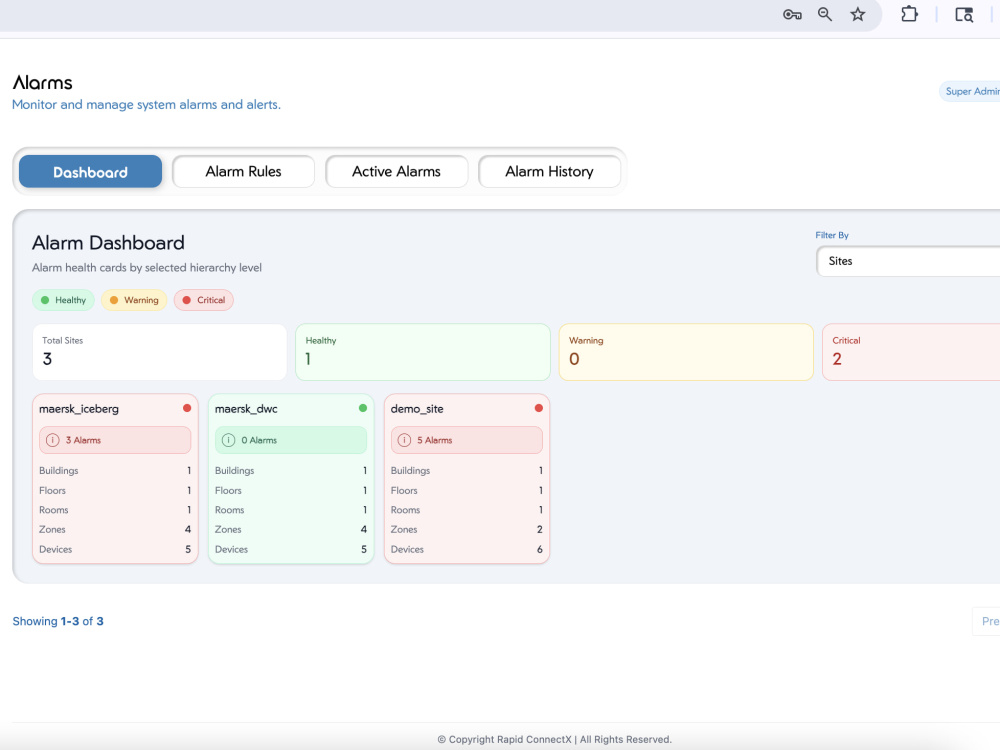The image size is (1000, 750).
Task: Click the Total Sites summary card
Action: coord(159,352)
